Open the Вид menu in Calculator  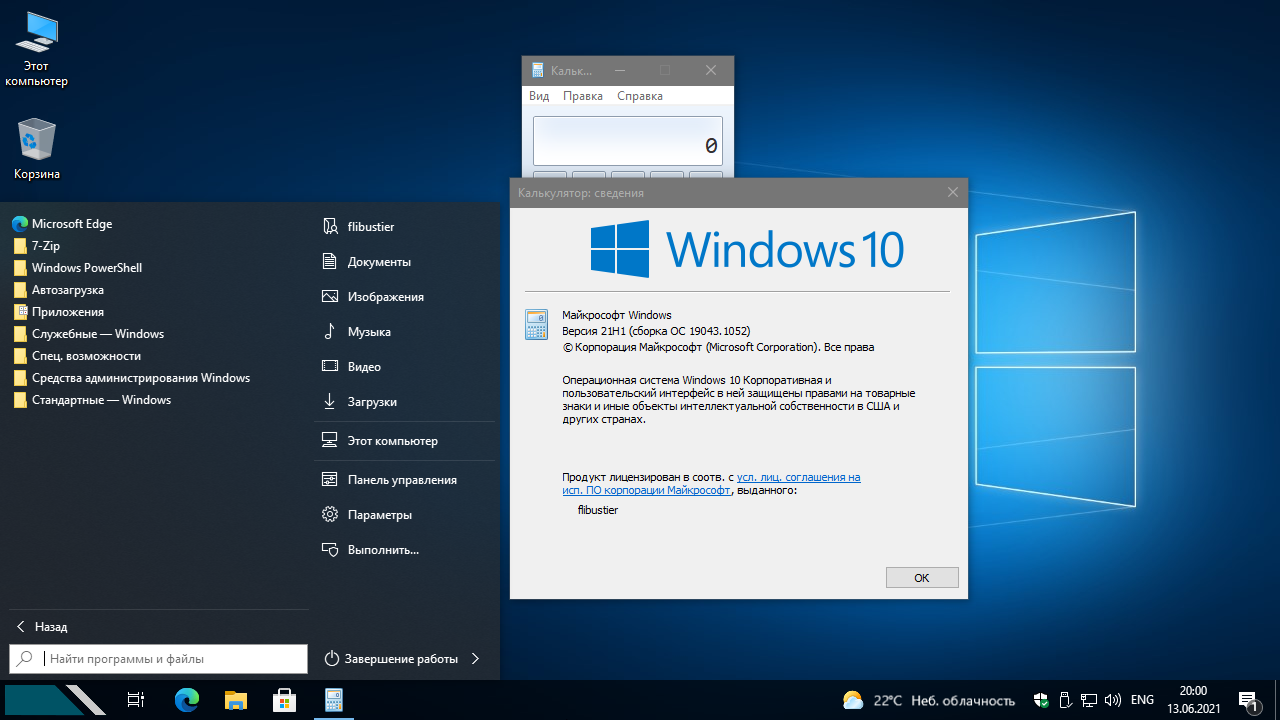click(x=539, y=96)
